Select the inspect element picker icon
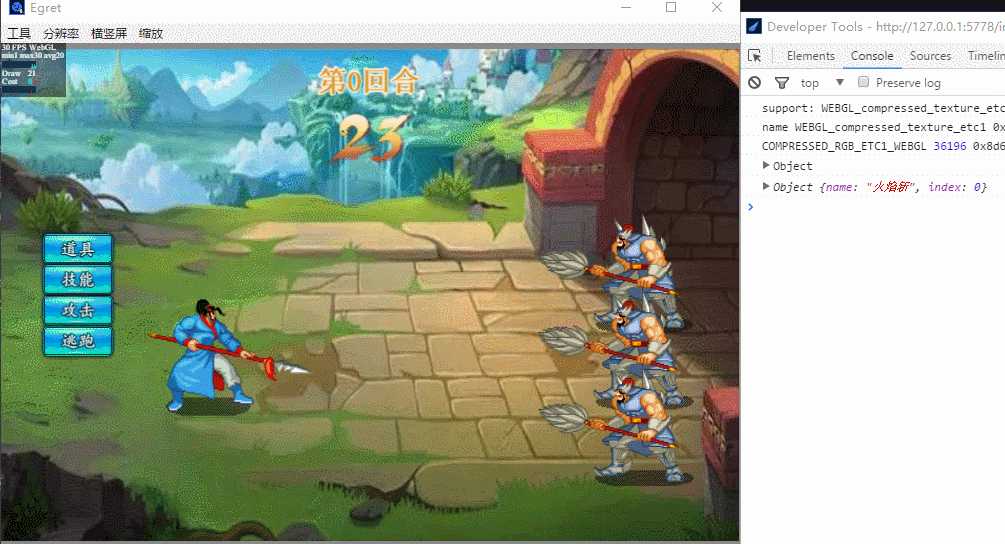1005x544 pixels. (755, 56)
